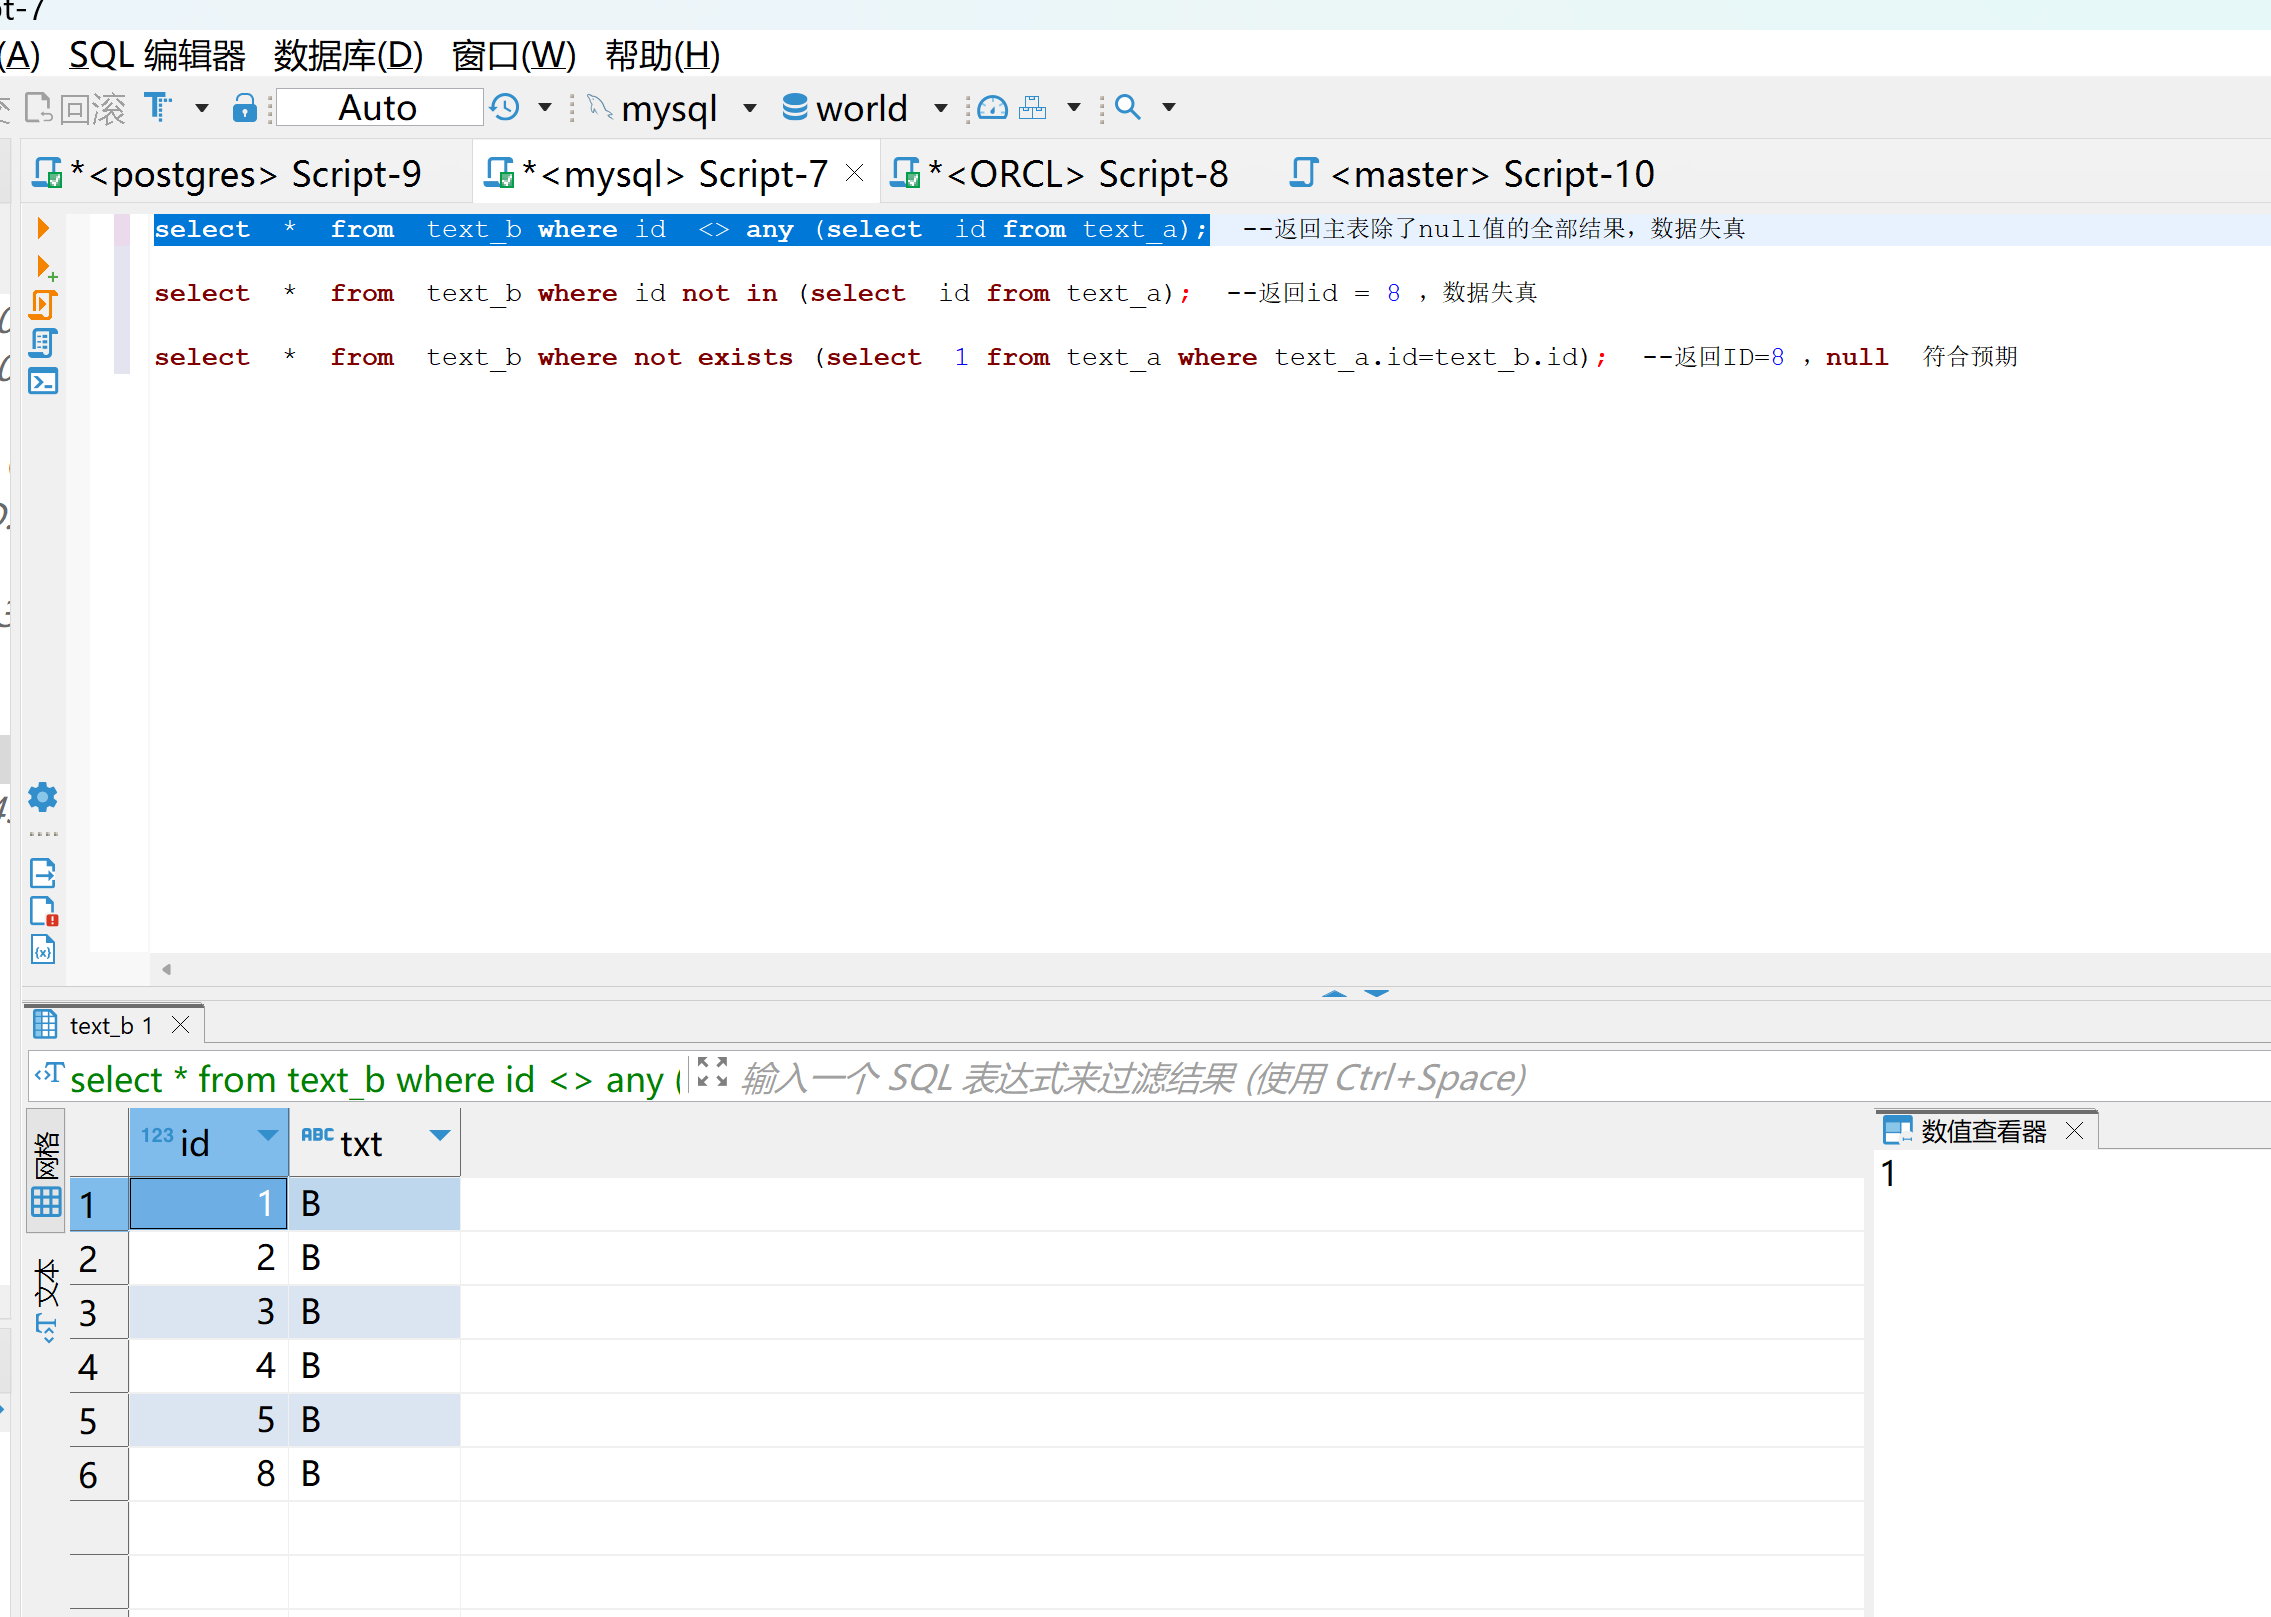Run the whole script with the script icon
2271x1617 pixels.
[x=43, y=305]
